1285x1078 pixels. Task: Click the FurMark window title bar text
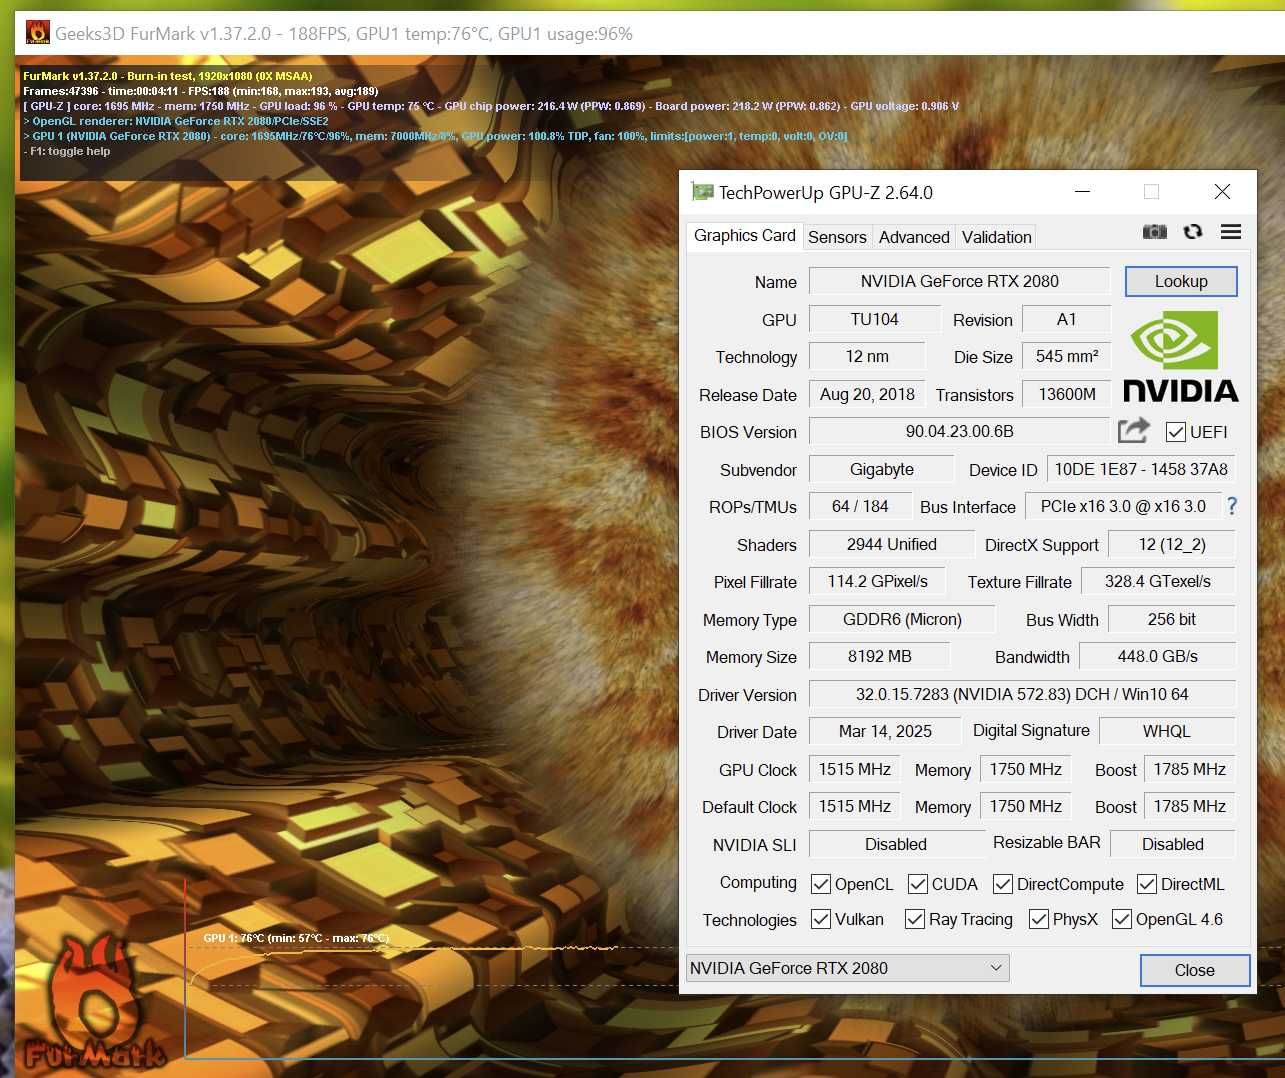coord(343,34)
